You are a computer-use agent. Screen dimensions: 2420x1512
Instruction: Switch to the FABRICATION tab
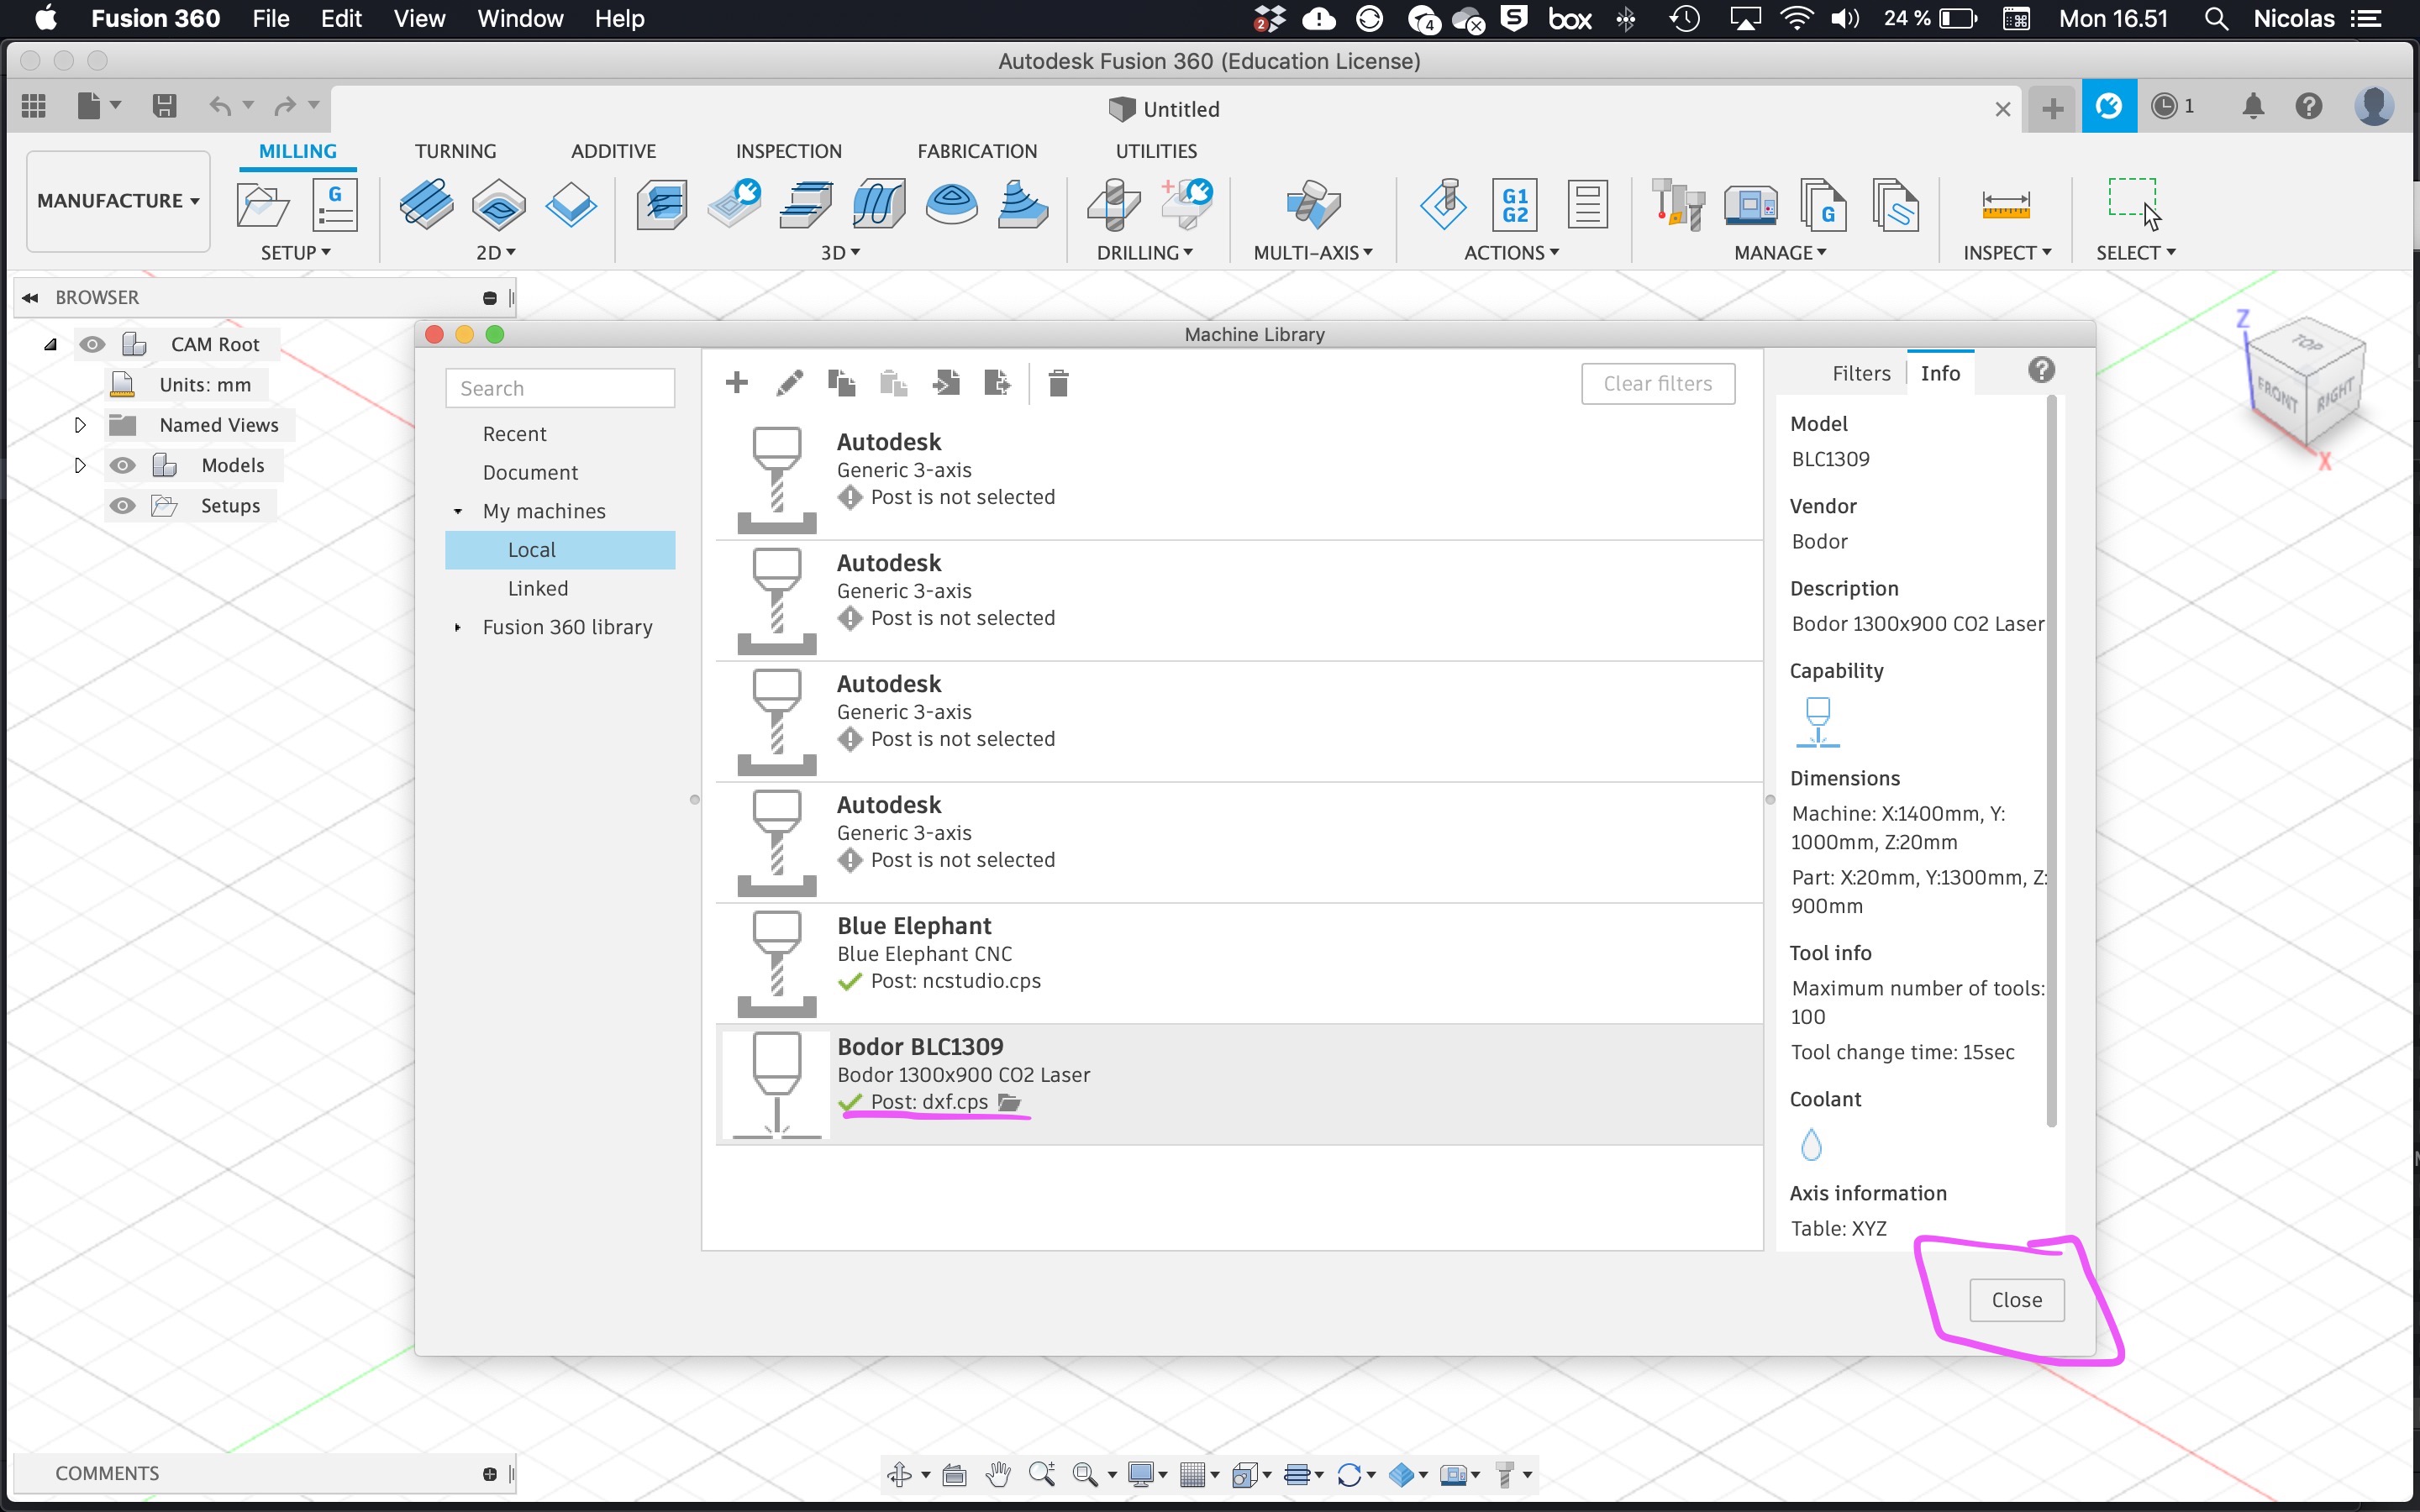click(x=977, y=151)
